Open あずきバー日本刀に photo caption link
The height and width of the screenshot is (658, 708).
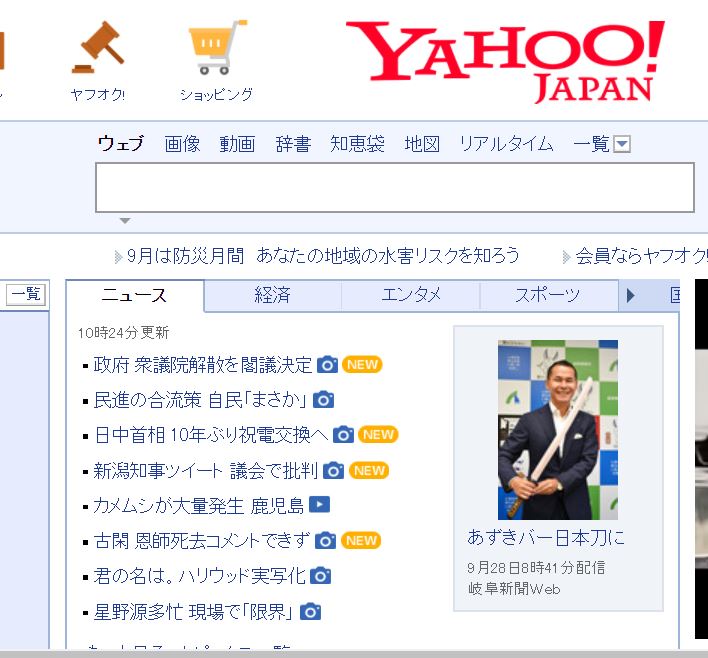(x=546, y=537)
